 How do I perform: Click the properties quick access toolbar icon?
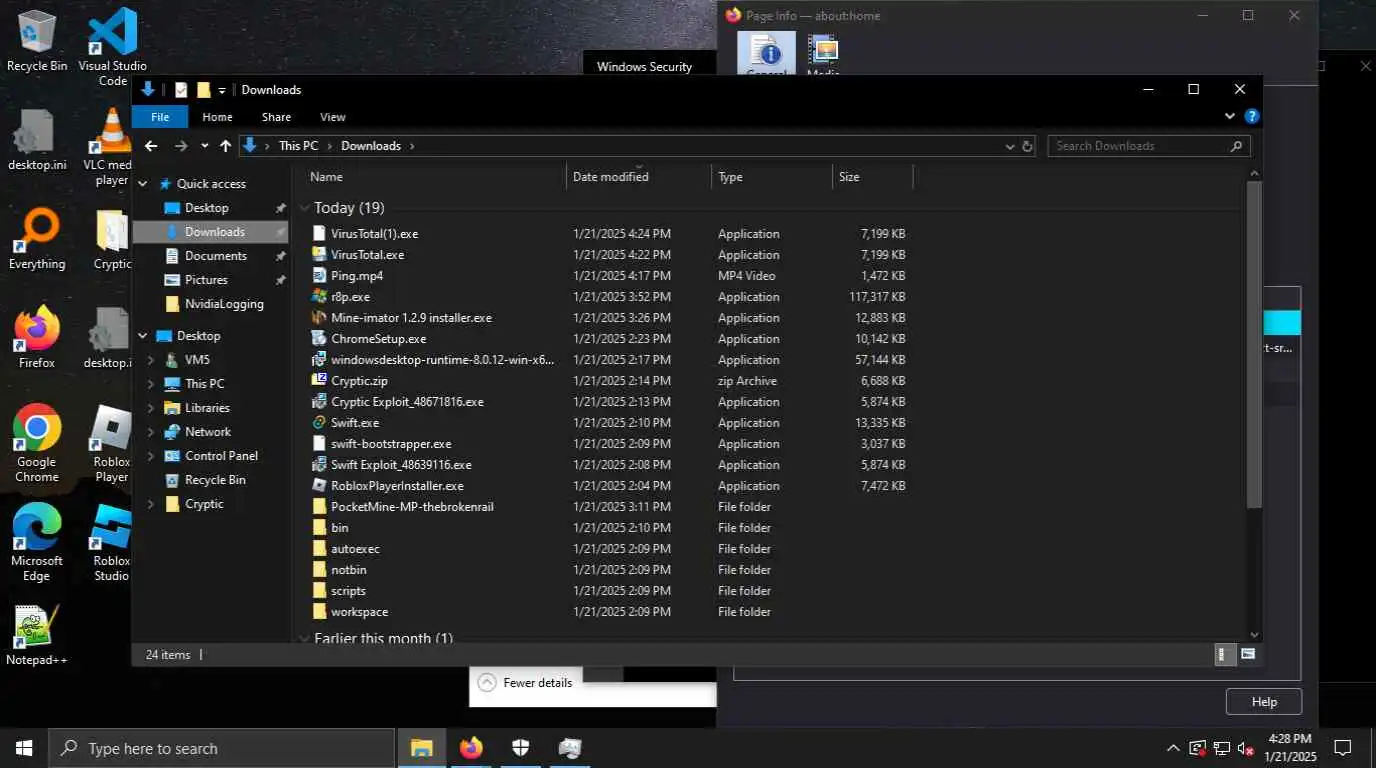(x=181, y=90)
